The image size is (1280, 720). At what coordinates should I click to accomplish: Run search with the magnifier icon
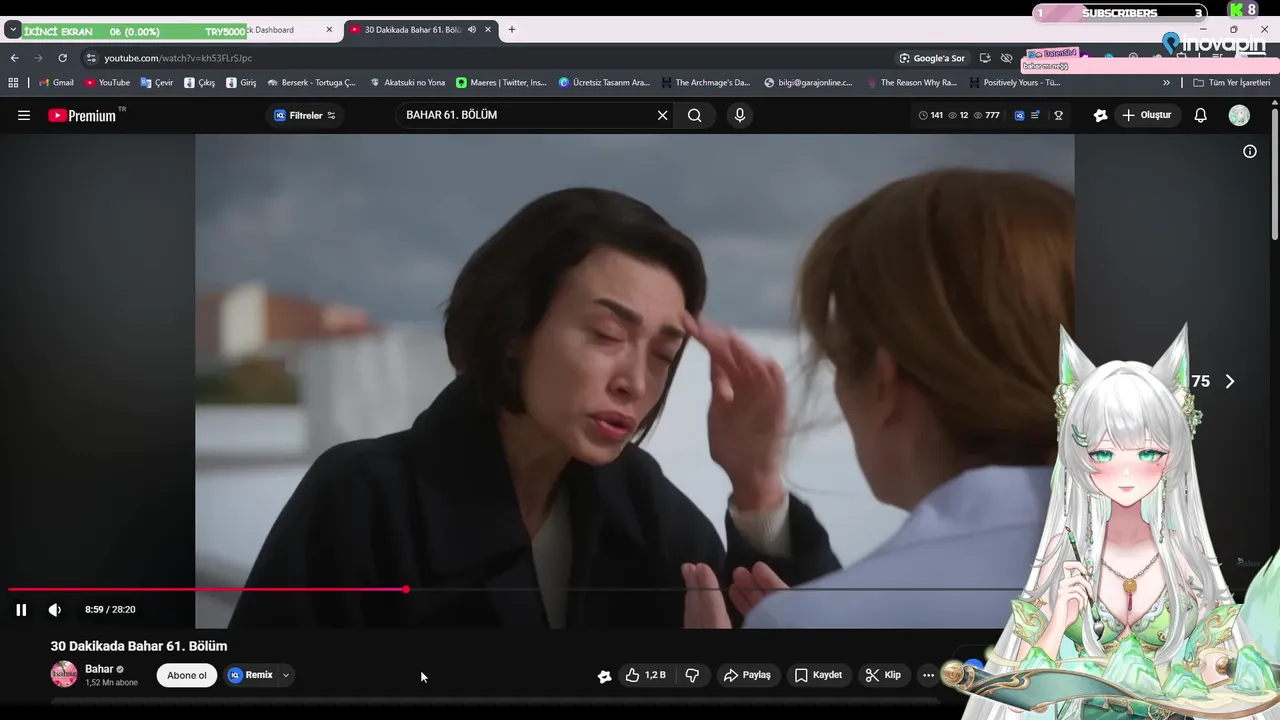(694, 115)
